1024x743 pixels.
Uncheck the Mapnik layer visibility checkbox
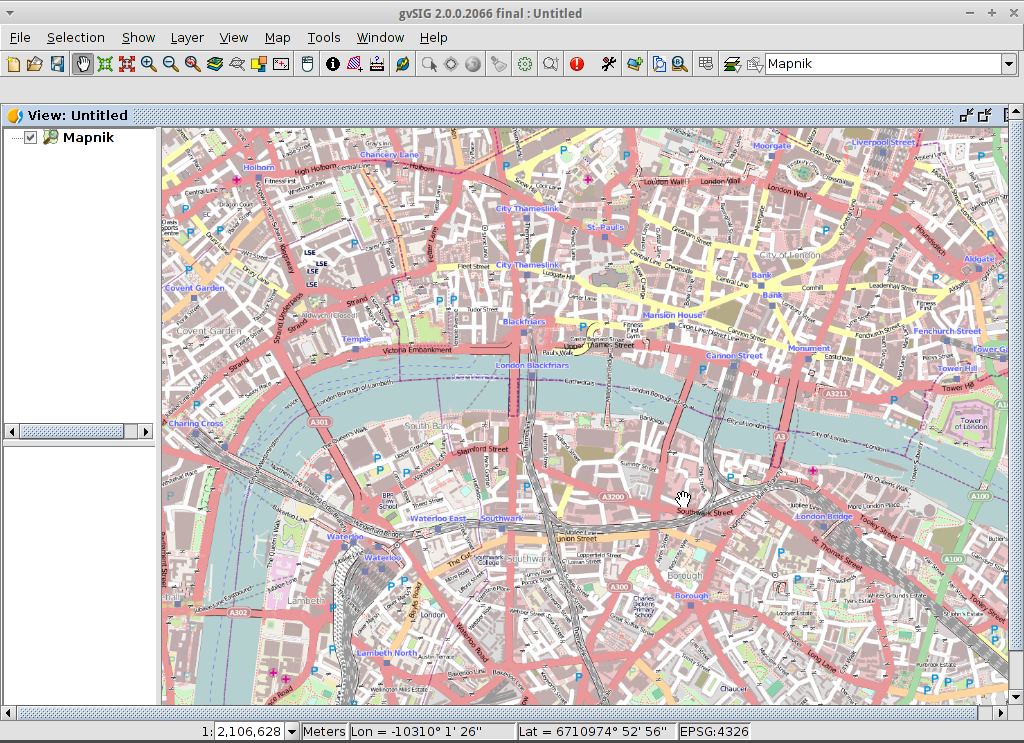31,137
